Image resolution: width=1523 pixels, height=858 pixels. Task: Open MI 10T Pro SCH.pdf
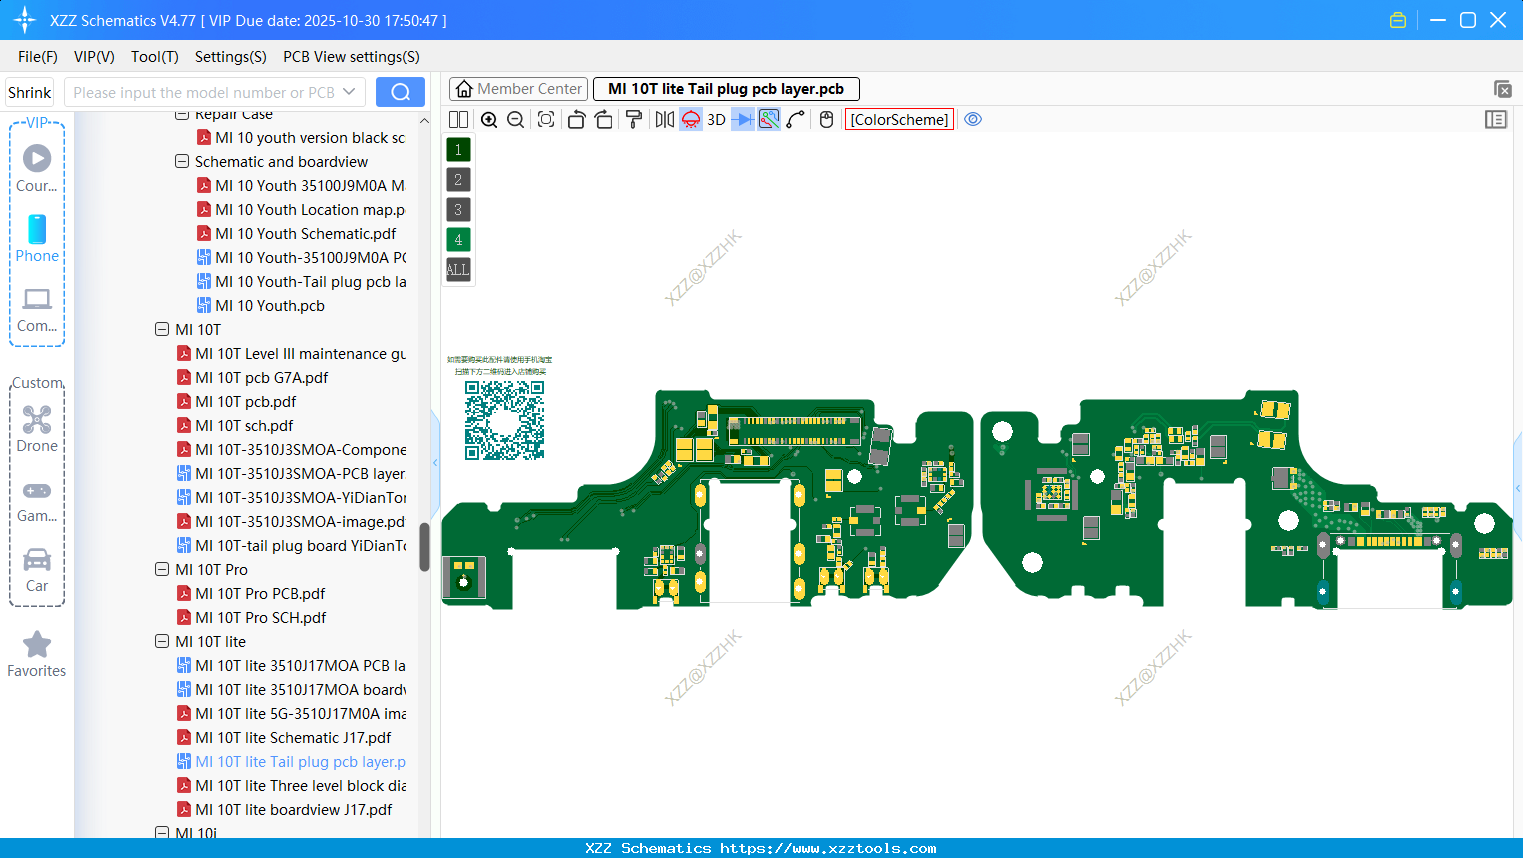(x=263, y=617)
